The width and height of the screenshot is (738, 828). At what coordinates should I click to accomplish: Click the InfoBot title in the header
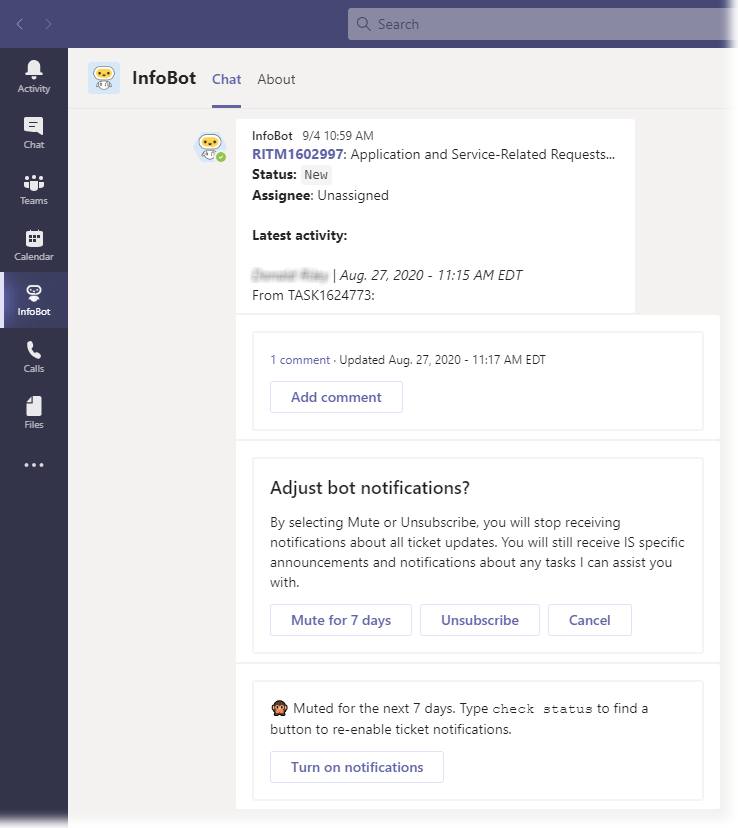pyautogui.click(x=164, y=78)
